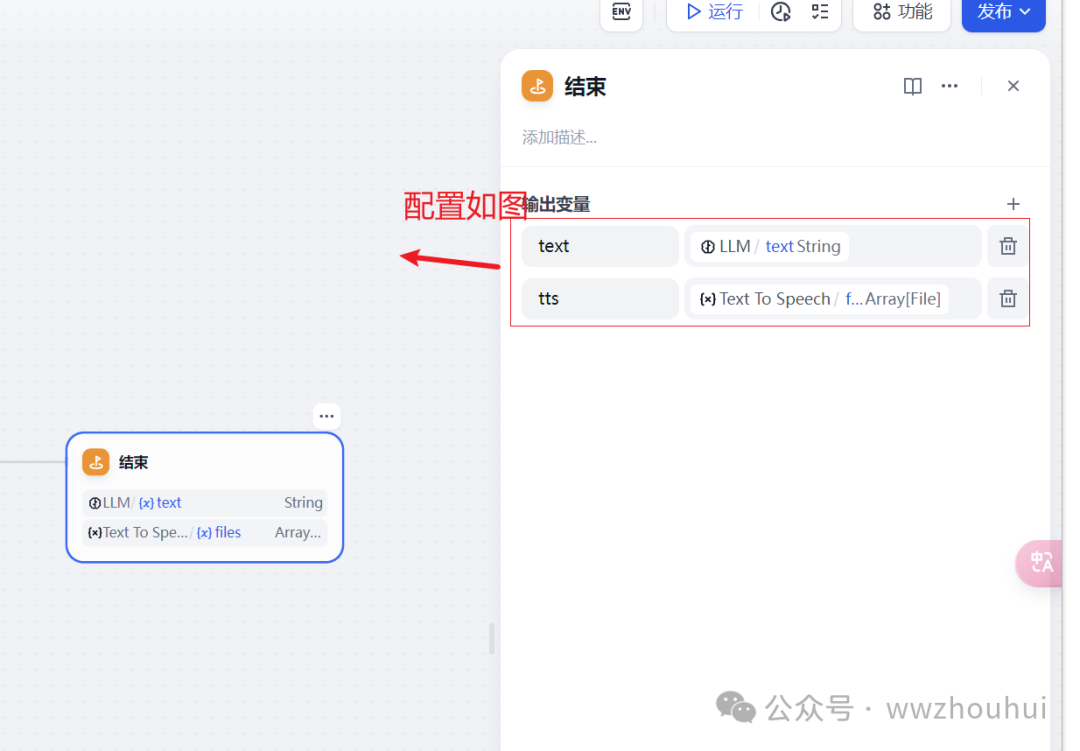Select the 结束 node on the canvas
Screen dimensions: 1080x751
tap(204, 463)
